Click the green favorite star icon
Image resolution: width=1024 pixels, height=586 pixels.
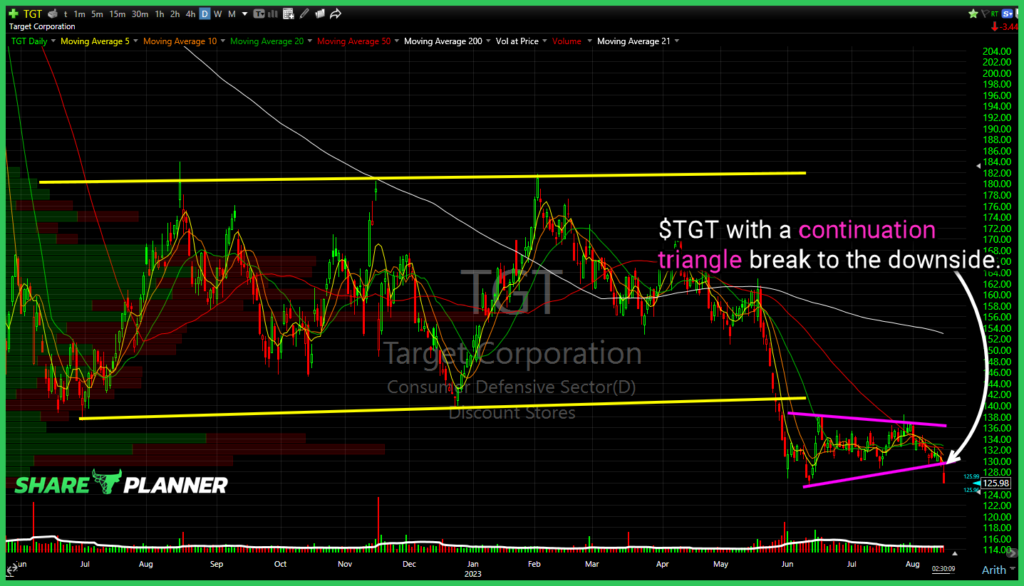click(971, 14)
